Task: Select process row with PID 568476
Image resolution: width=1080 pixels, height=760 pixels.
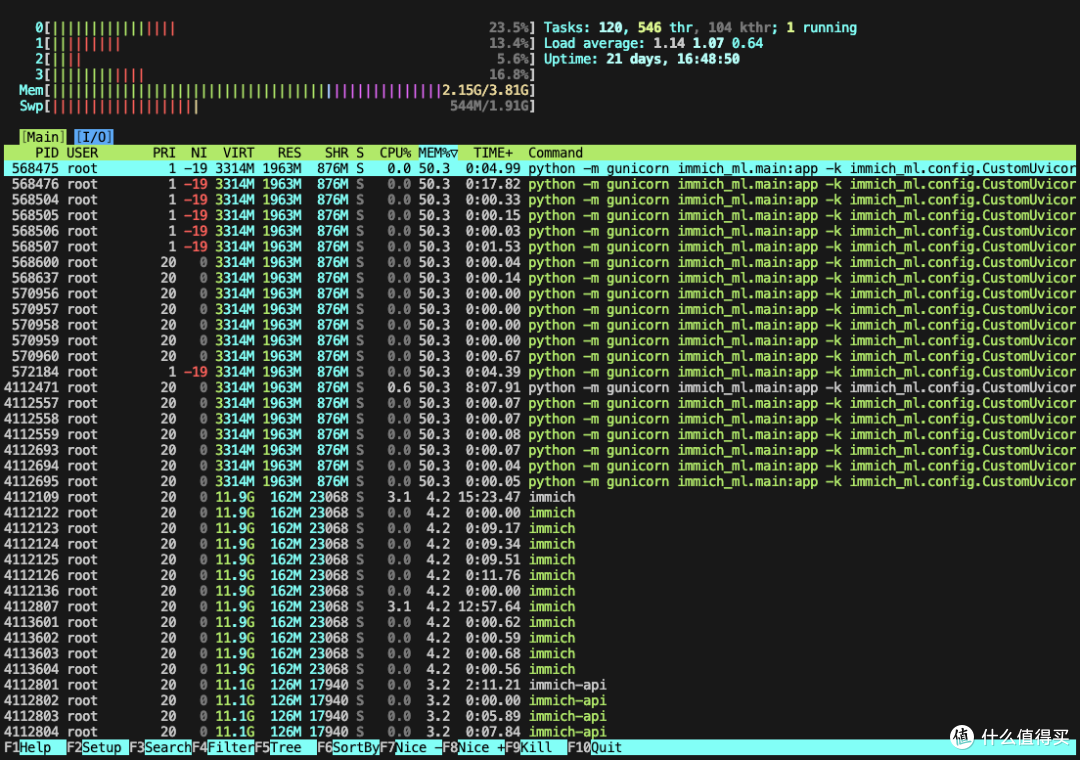Action: point(540,184)
